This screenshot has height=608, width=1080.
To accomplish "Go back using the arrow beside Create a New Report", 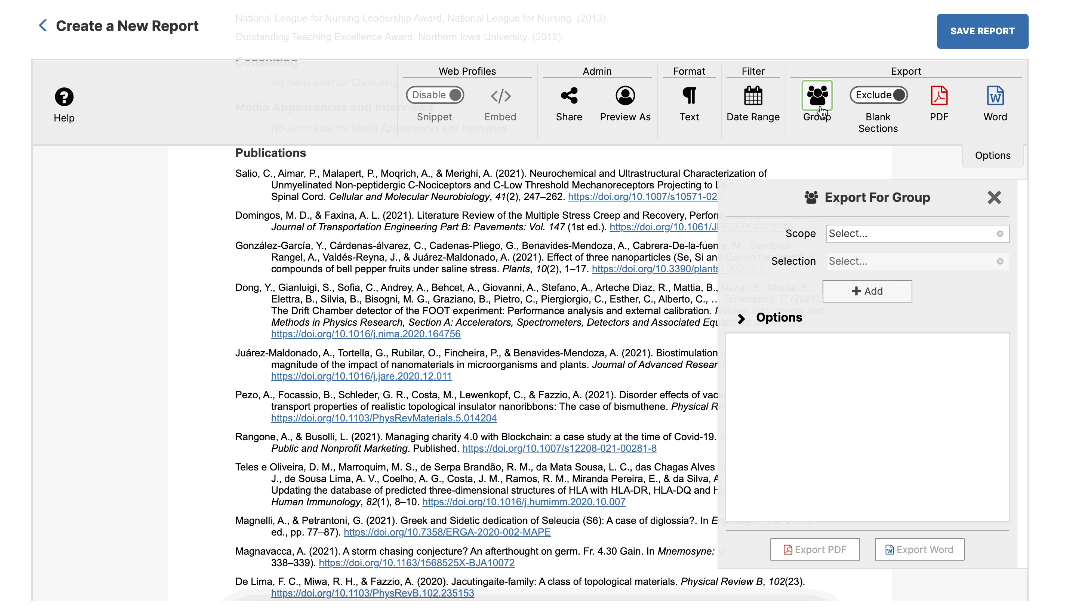I will [43, 25].
